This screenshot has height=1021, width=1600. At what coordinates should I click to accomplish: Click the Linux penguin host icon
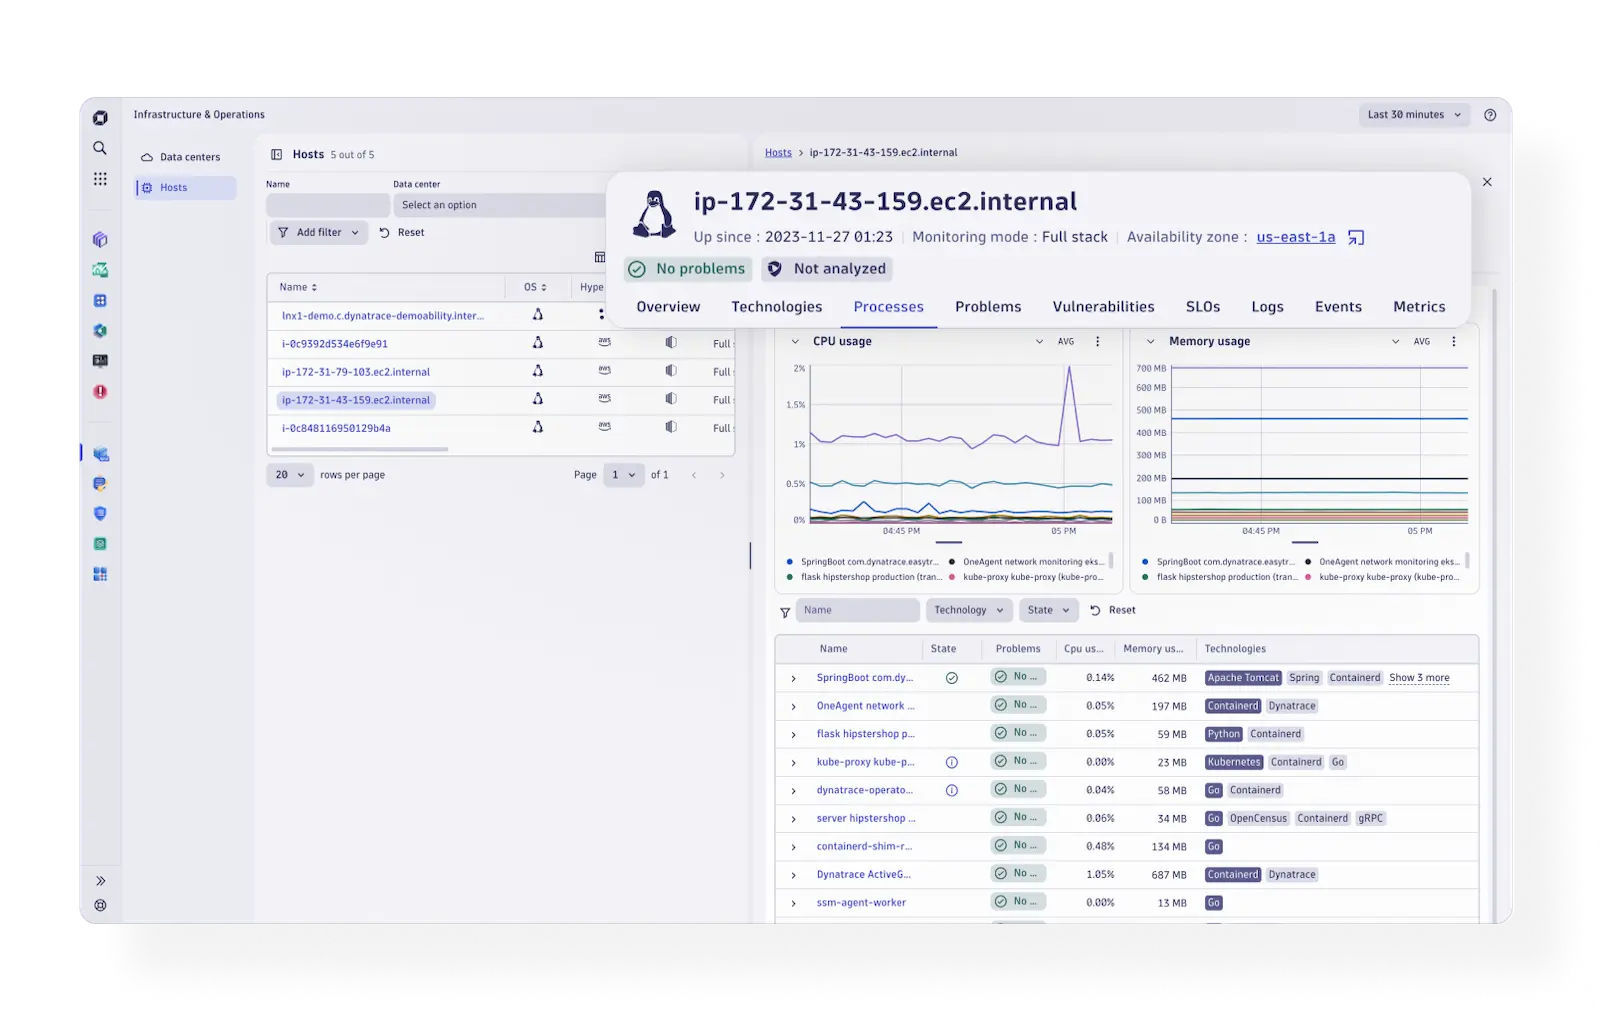[x=654, y=214]
